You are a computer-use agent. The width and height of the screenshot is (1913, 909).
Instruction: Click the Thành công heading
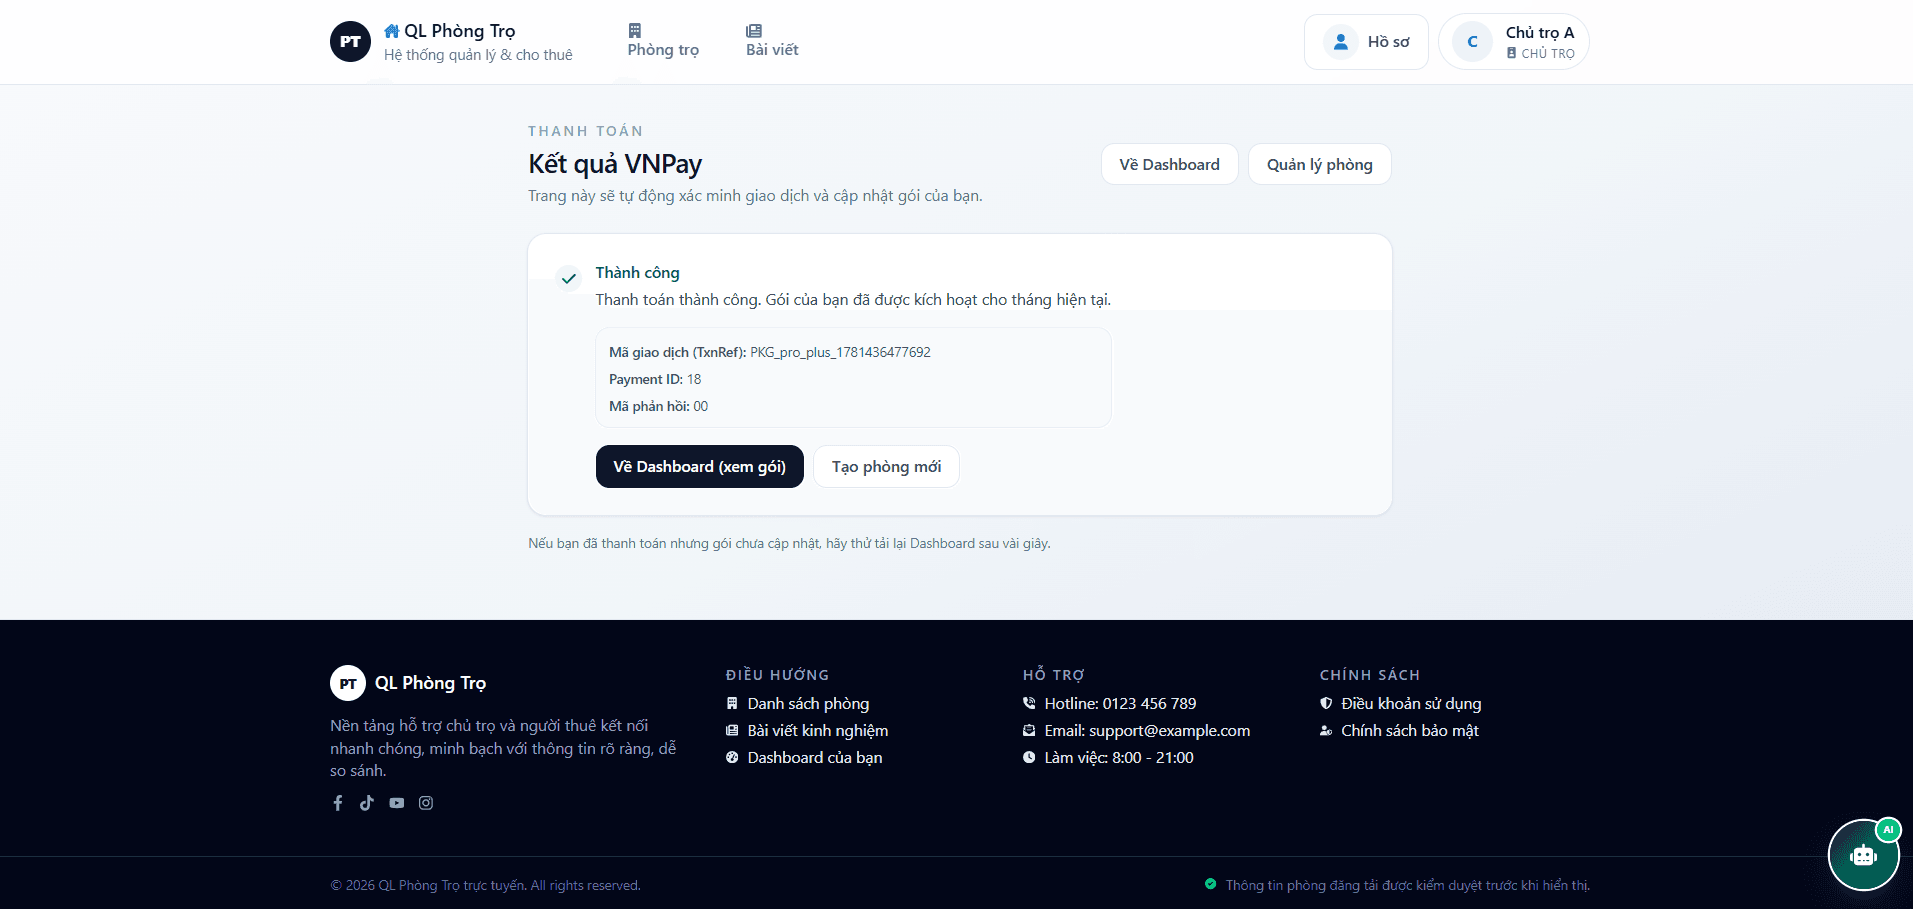637,273
